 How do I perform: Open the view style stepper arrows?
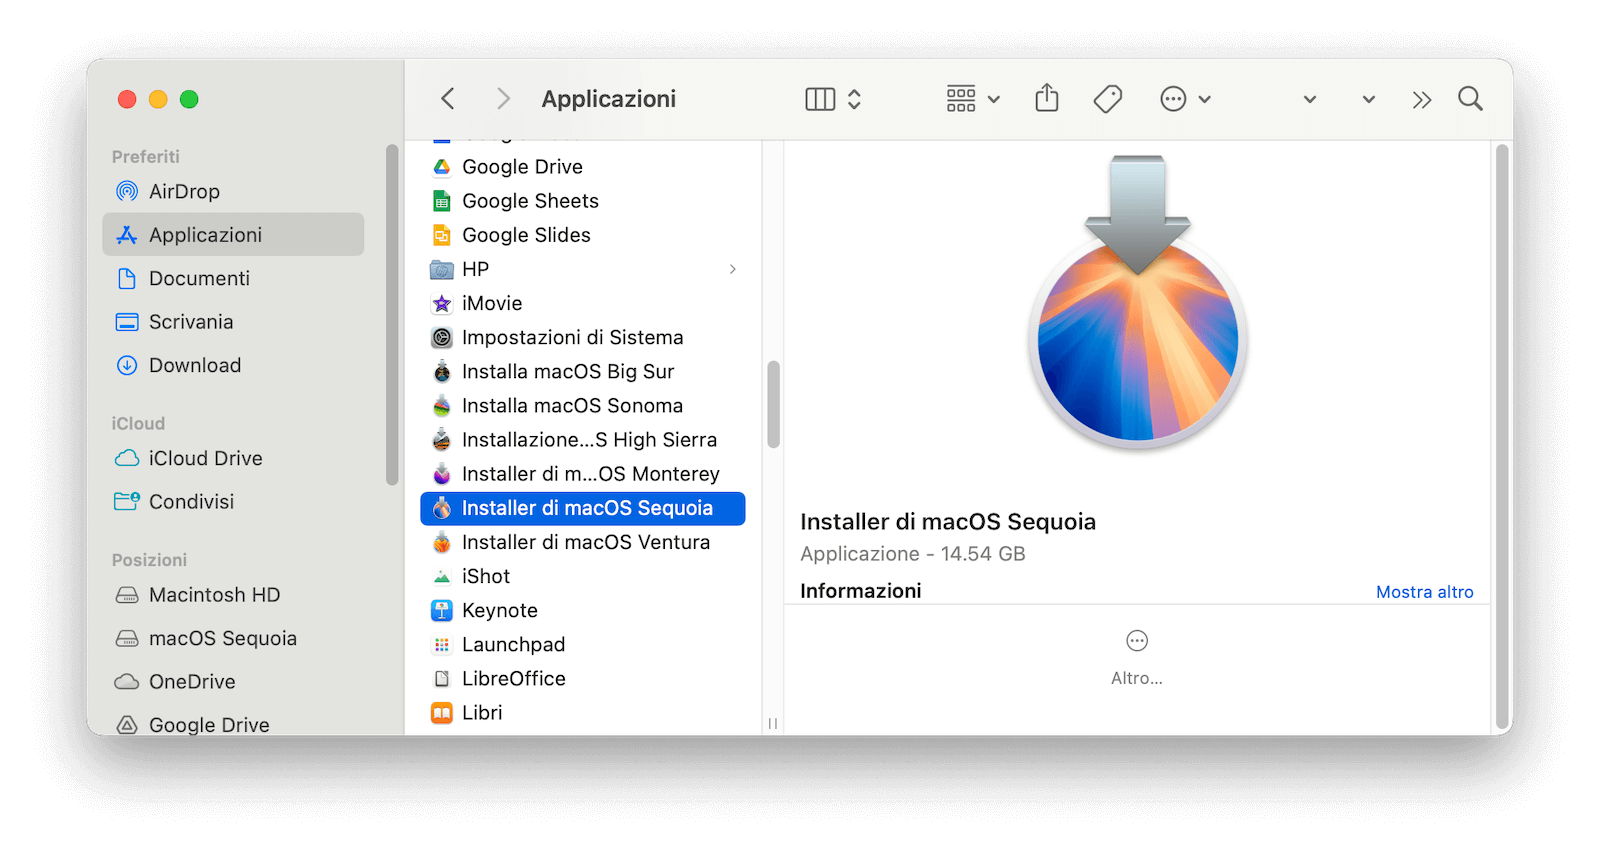(x=854, y=99)
